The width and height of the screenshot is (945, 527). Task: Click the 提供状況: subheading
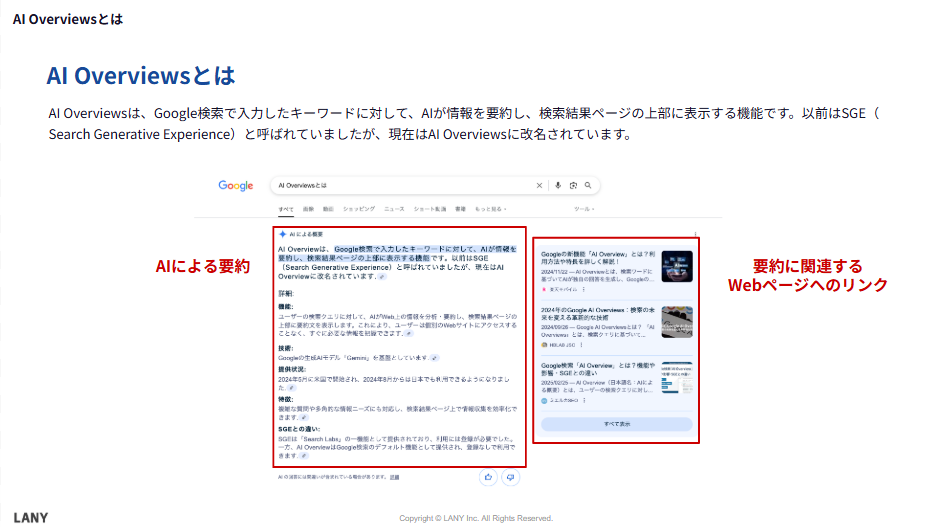point(292,369)
